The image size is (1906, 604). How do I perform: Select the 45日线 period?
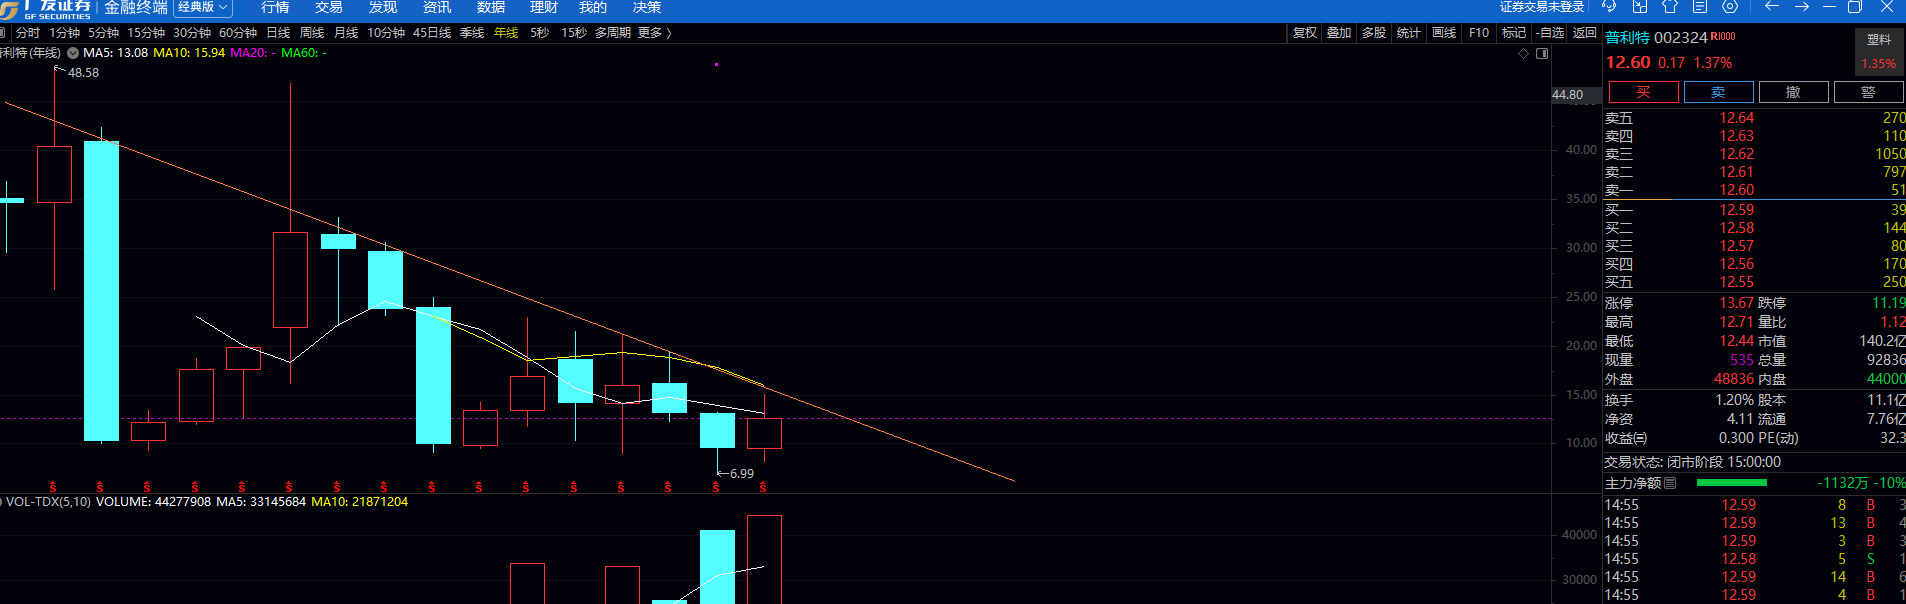click(x=432, y=33)
